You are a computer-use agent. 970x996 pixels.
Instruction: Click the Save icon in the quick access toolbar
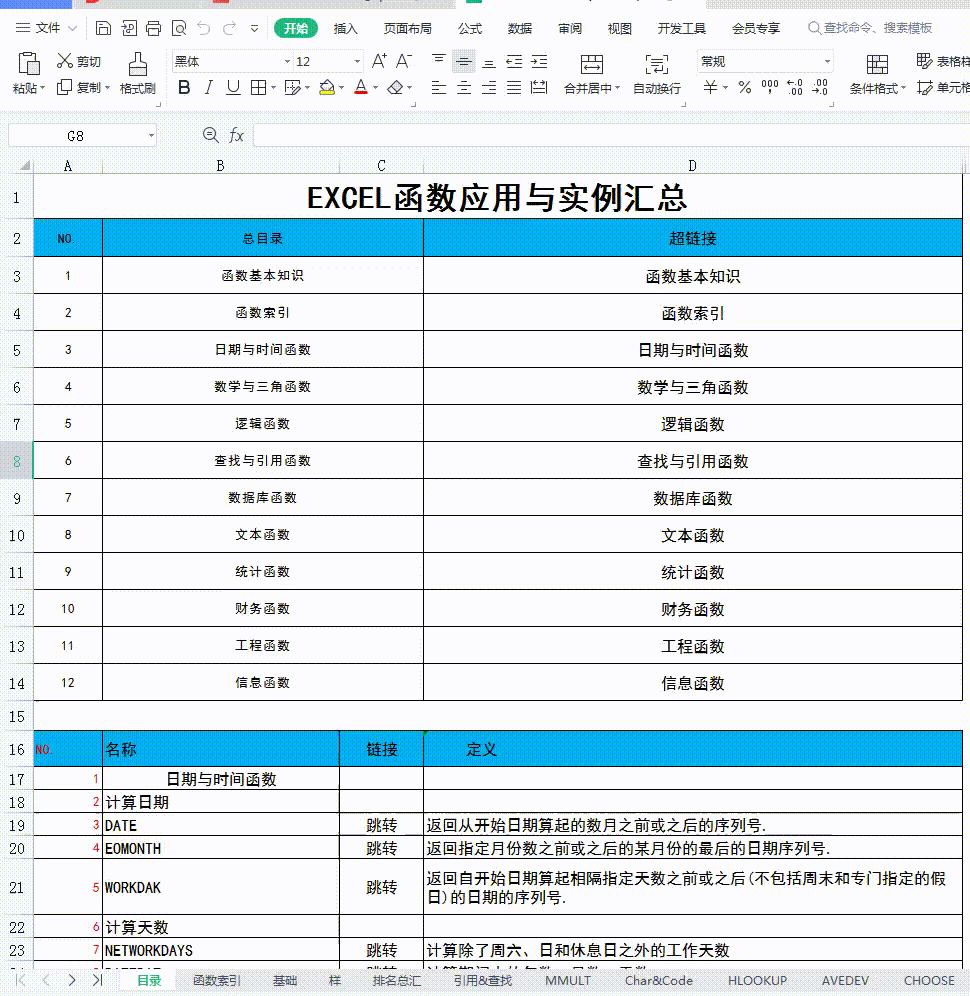coord(103,27)
